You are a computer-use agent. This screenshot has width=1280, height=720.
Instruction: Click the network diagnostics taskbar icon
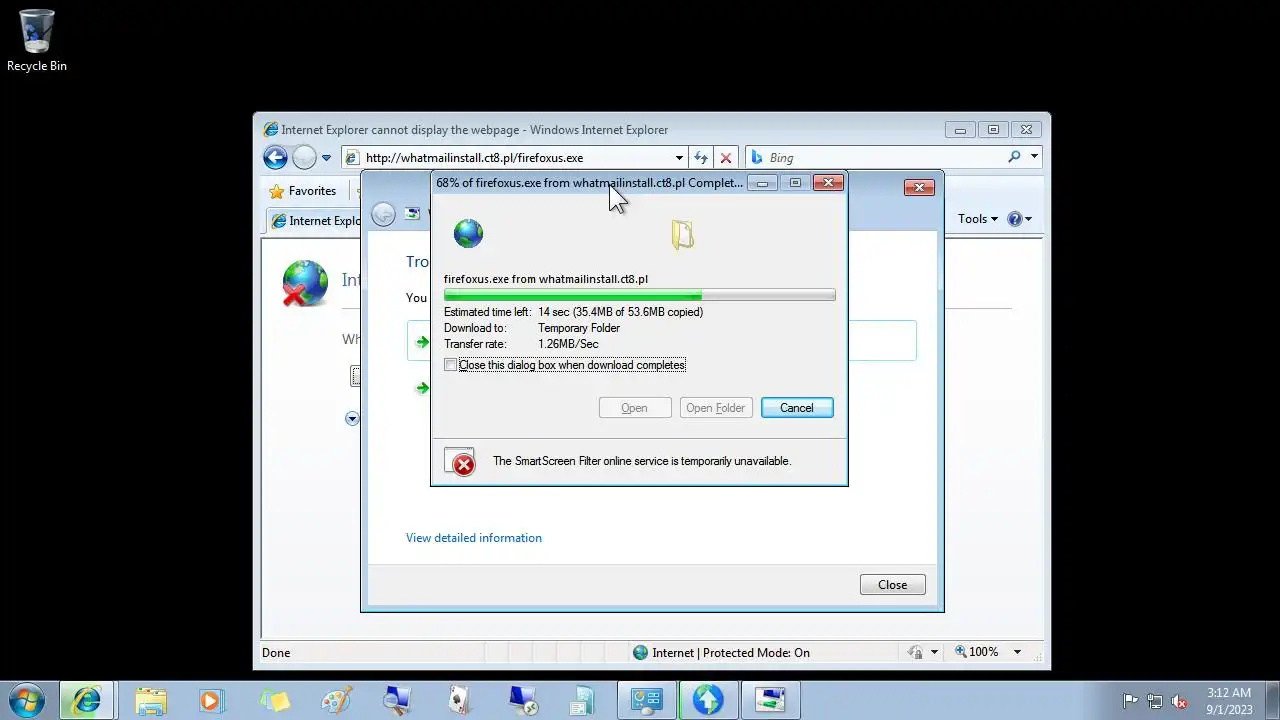[x=770, y=700]
